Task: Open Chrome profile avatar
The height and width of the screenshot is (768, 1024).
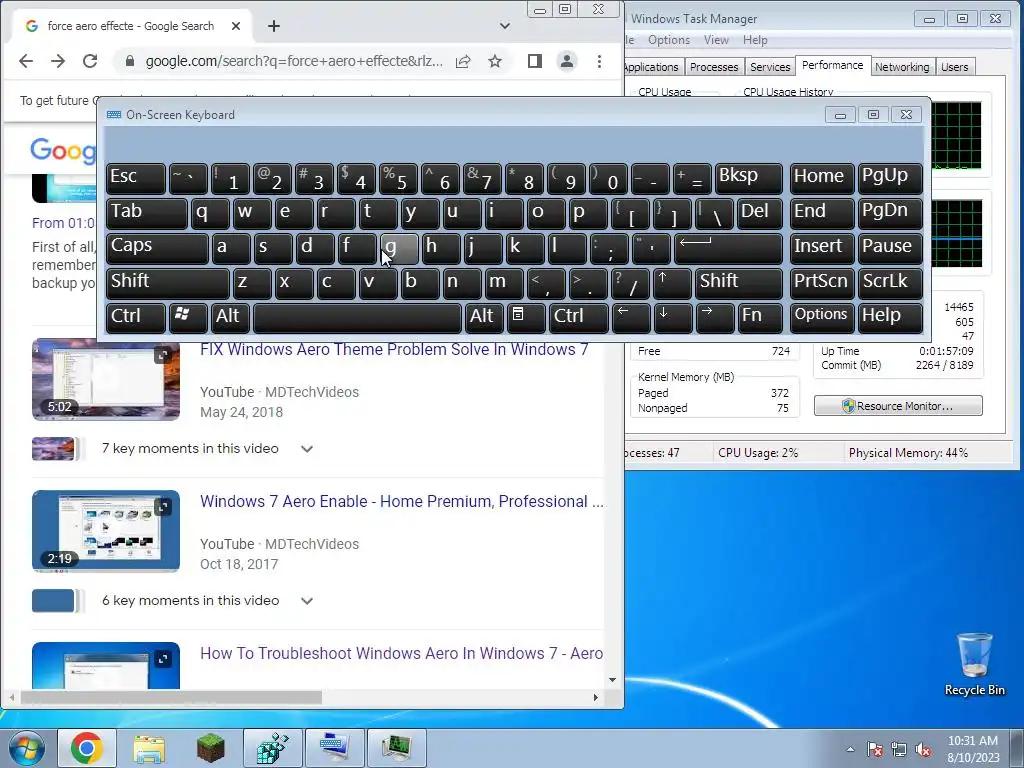Action: (x=567, y=61)
